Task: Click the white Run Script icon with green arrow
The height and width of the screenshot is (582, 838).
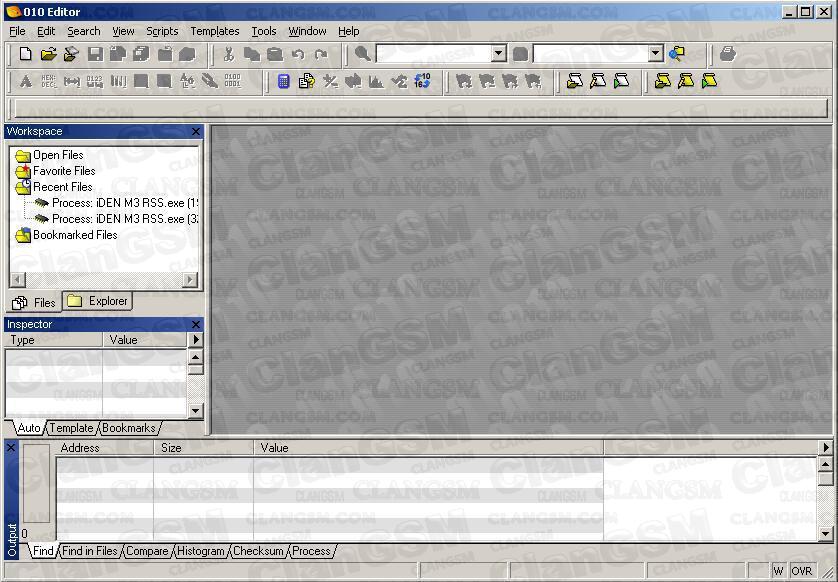Action: pos(622,81)
